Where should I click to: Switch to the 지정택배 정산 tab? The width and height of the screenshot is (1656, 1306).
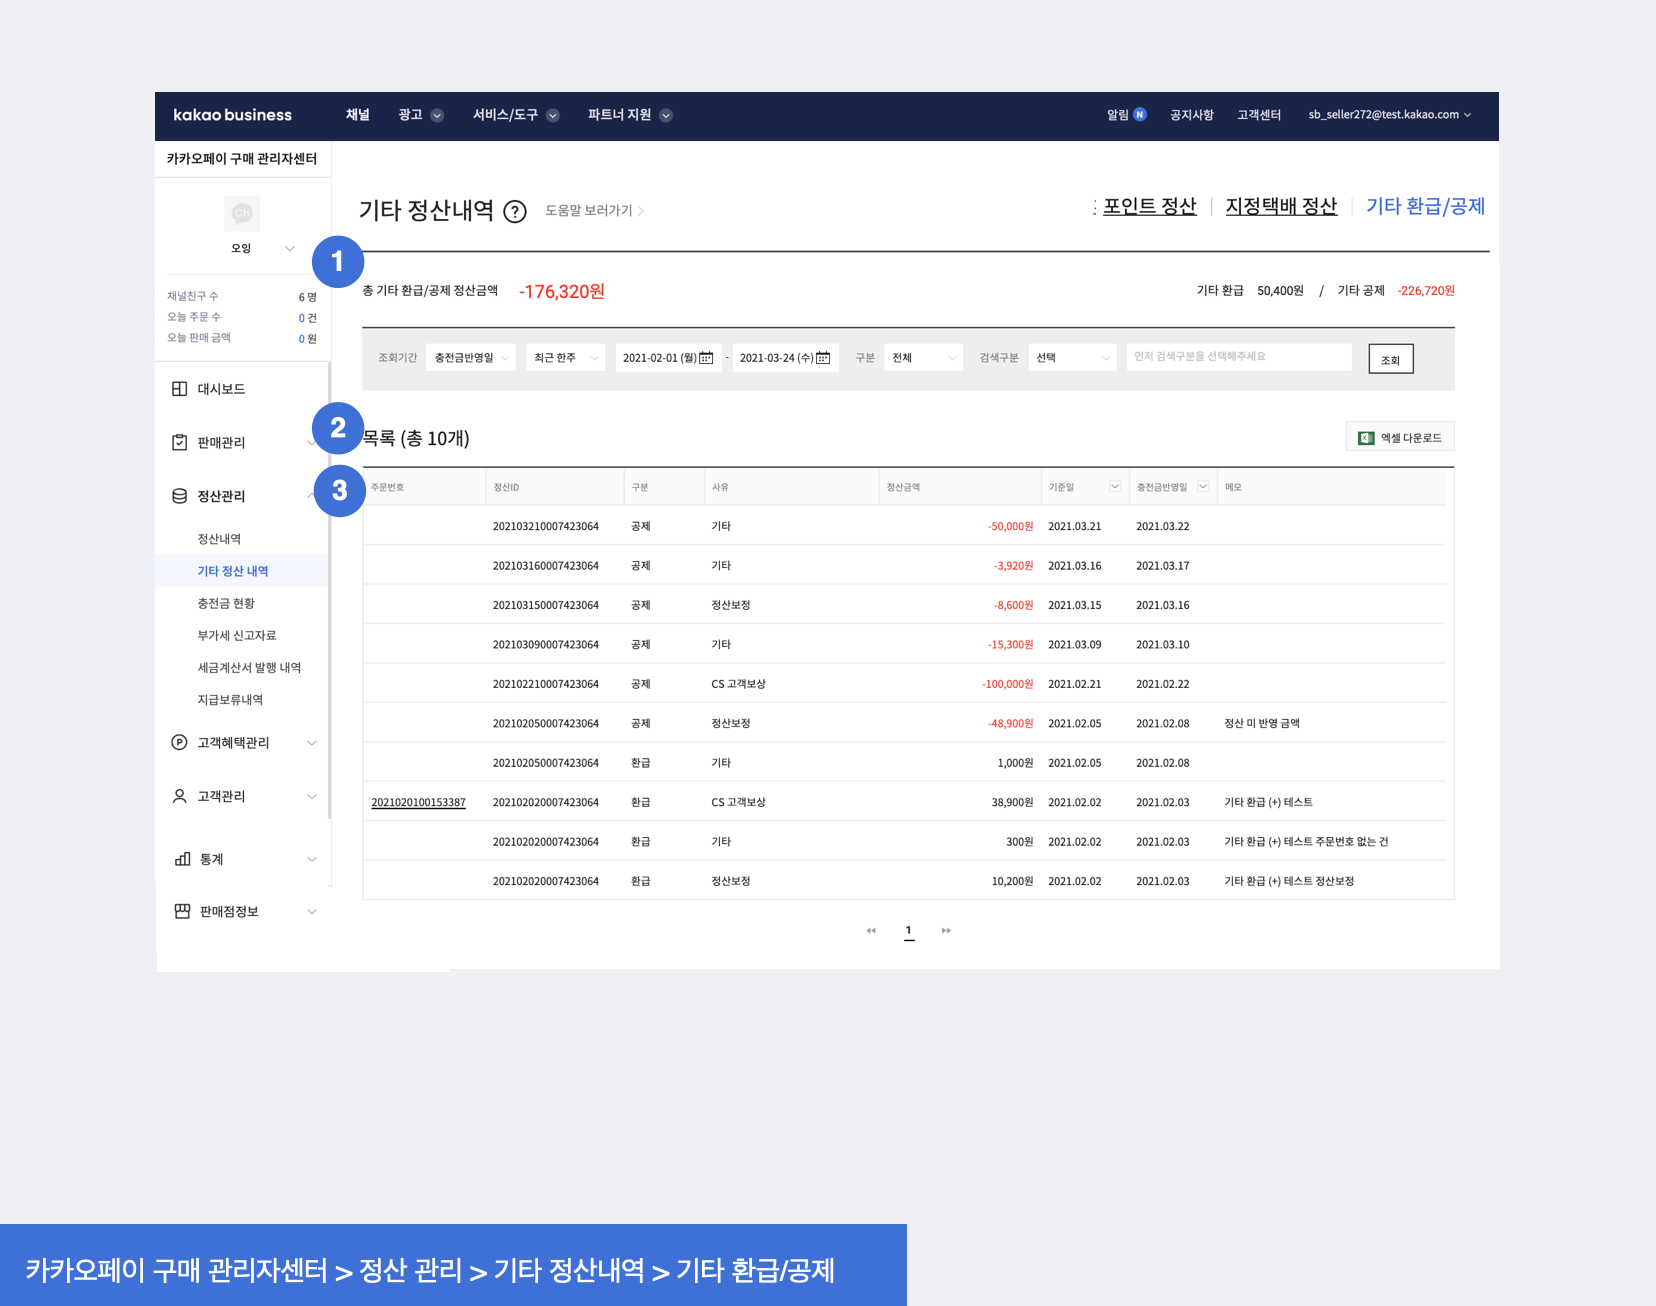(1281, 206)
